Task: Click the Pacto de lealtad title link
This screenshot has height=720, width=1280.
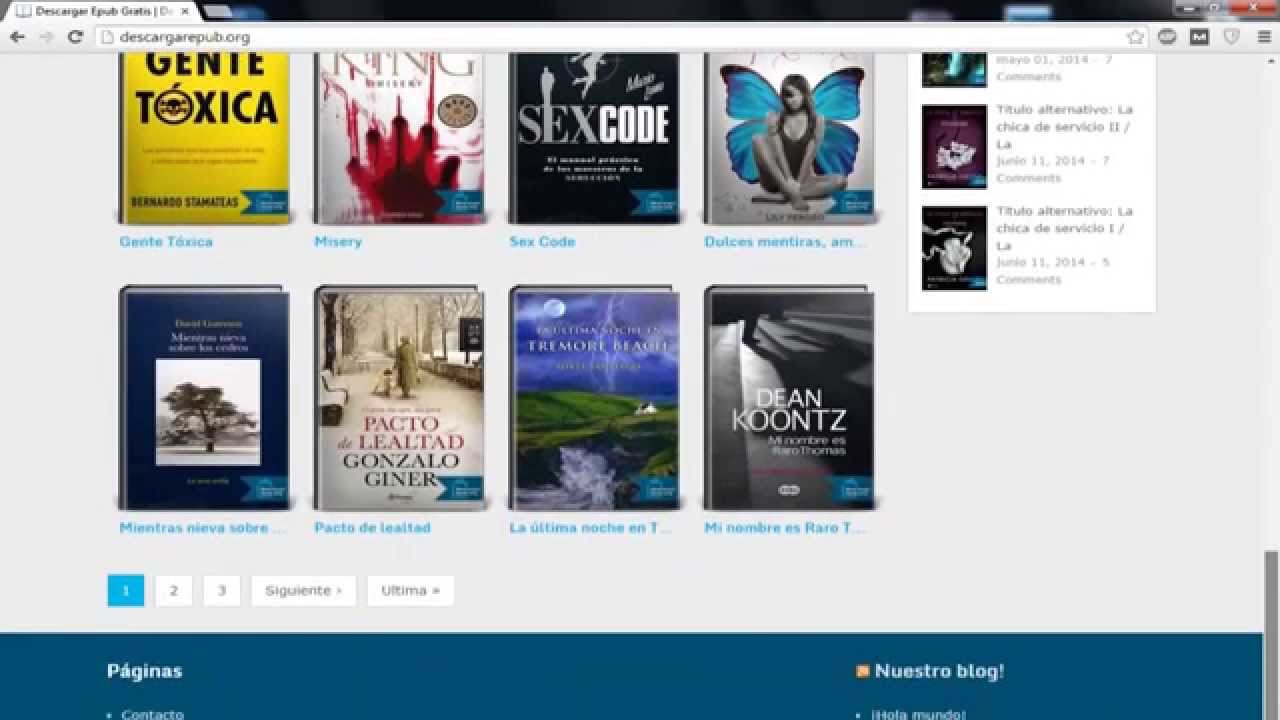Action: coord(372,528)
